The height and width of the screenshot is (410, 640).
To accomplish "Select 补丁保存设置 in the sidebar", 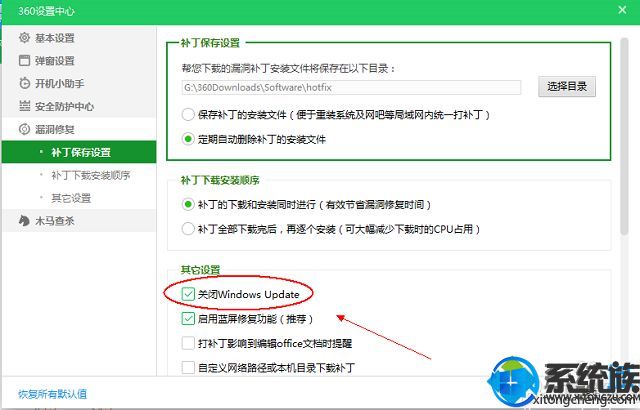I will [x=79, y=152].
